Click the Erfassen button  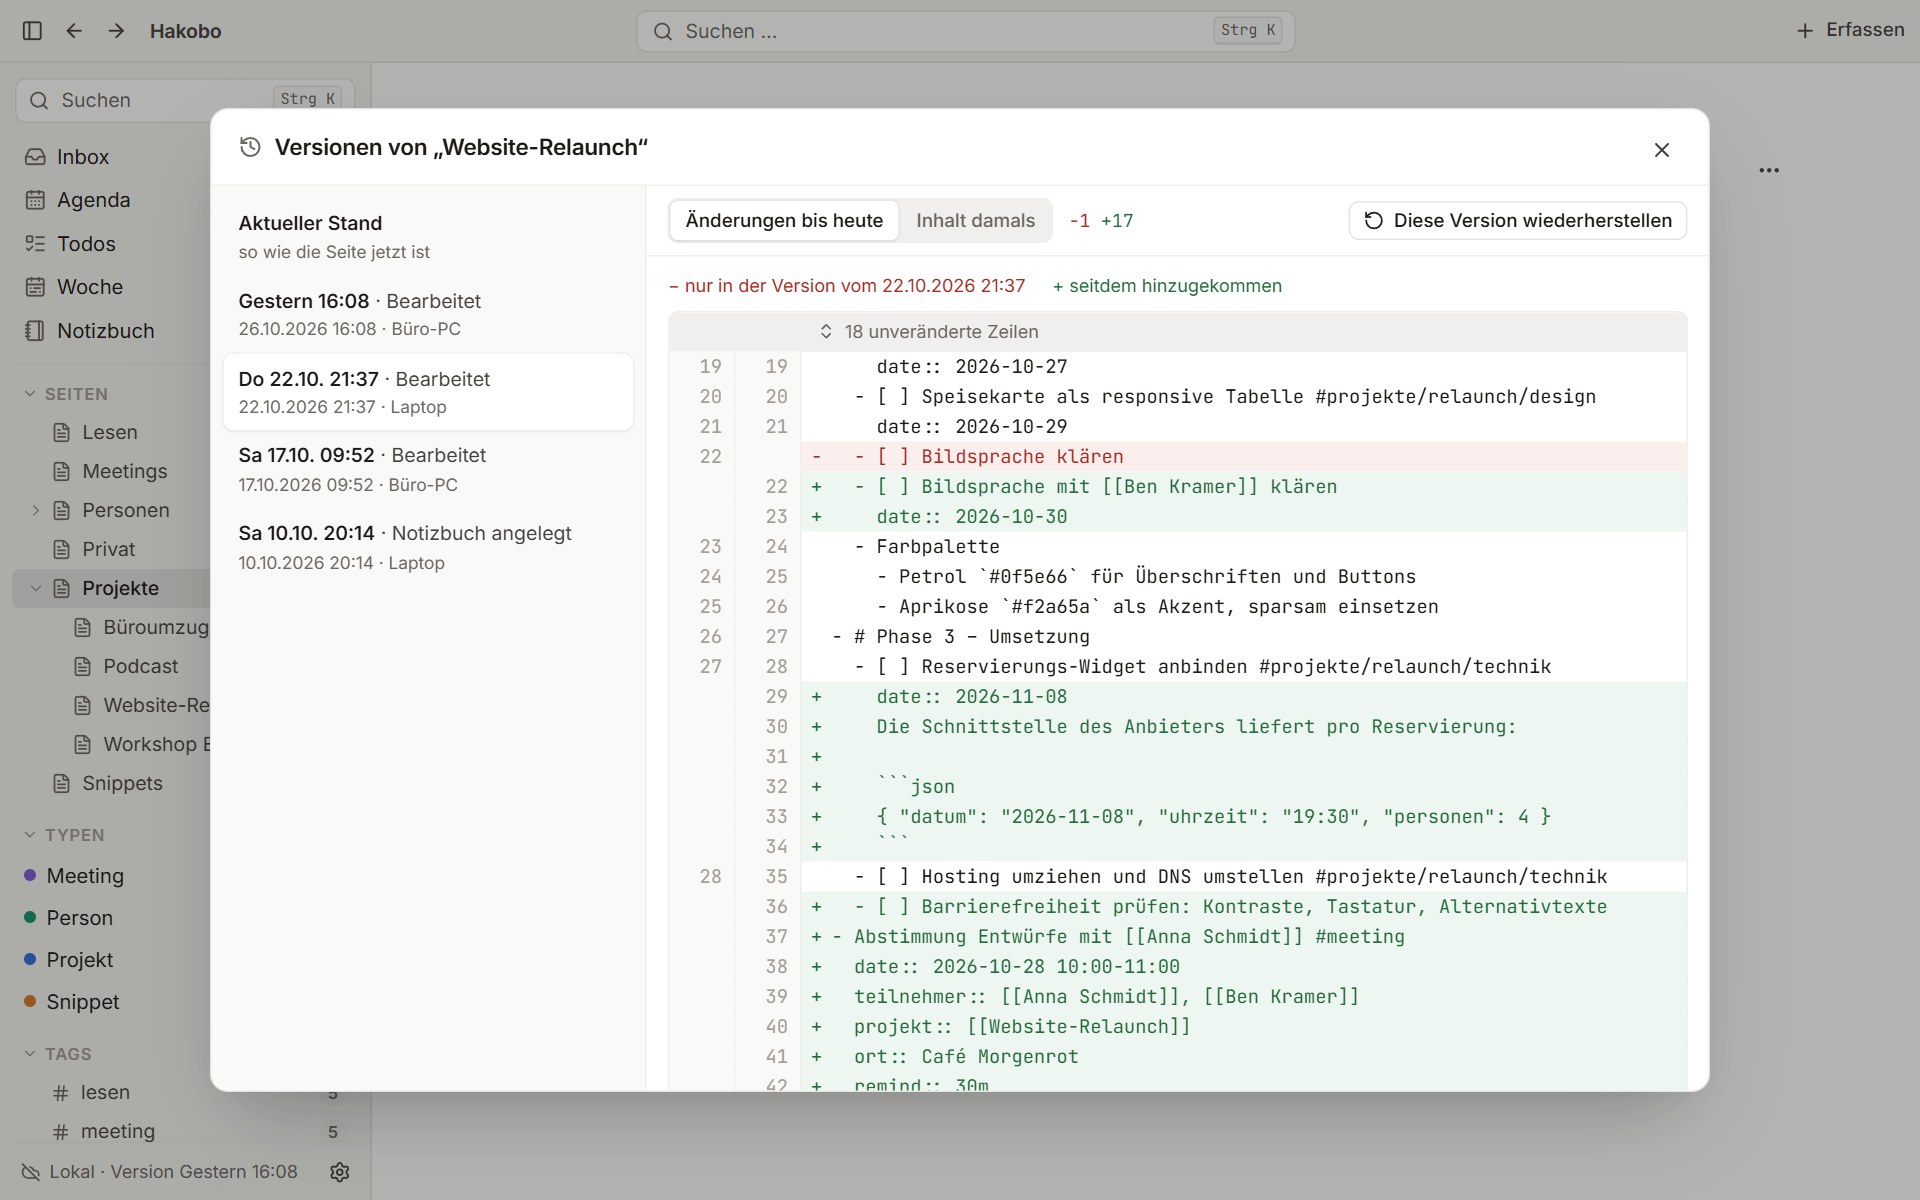pyautogui.click(x=1850, y=30)
